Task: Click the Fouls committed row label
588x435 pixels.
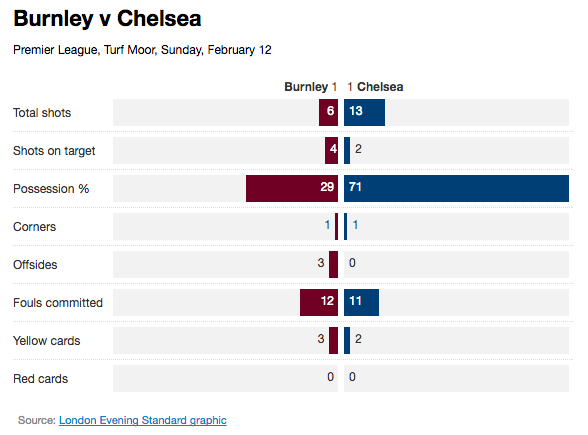Action: click(58, 303)
